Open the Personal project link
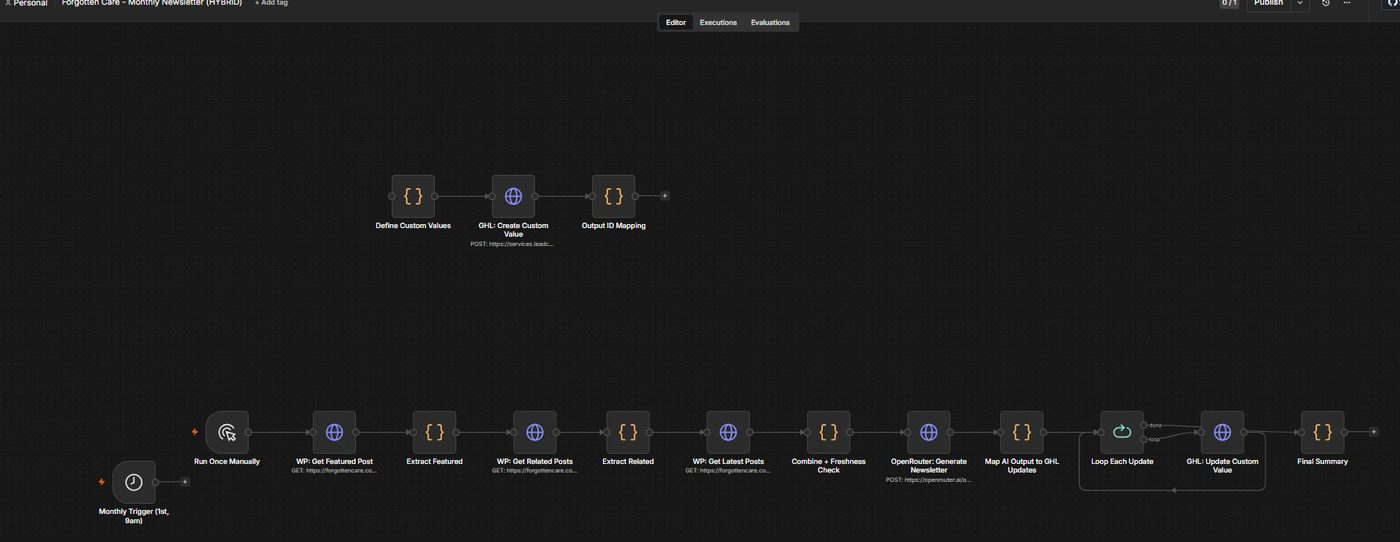The image size is (1400, 542). tap(26, 3)
